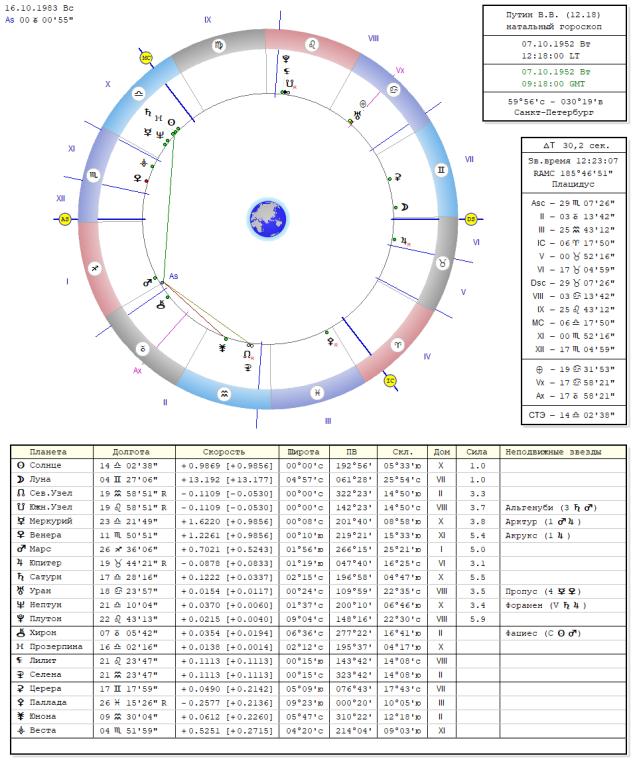Select the yellow AS ascendant marker
This screenshot has height=768, width=633.
pyautogui.click(x=66, y=218)
